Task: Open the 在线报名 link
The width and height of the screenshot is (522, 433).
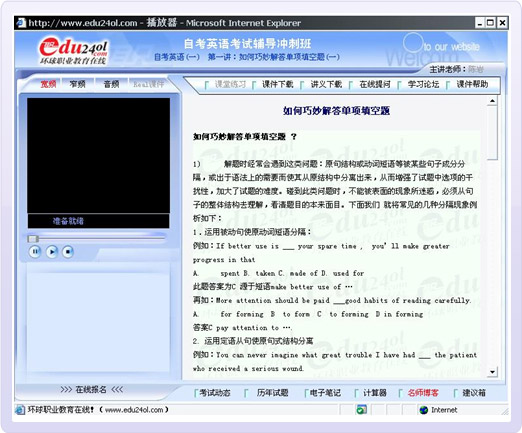Action: 91,389
